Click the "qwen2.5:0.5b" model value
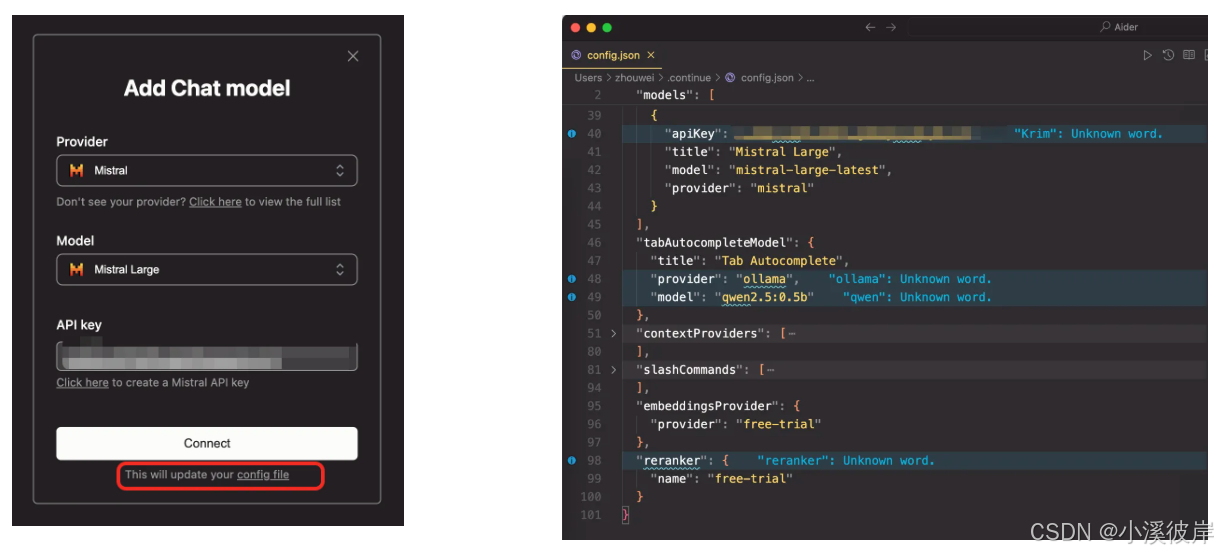The height and width of the screenshot is (552, 1218). click(x=764, y=297)
